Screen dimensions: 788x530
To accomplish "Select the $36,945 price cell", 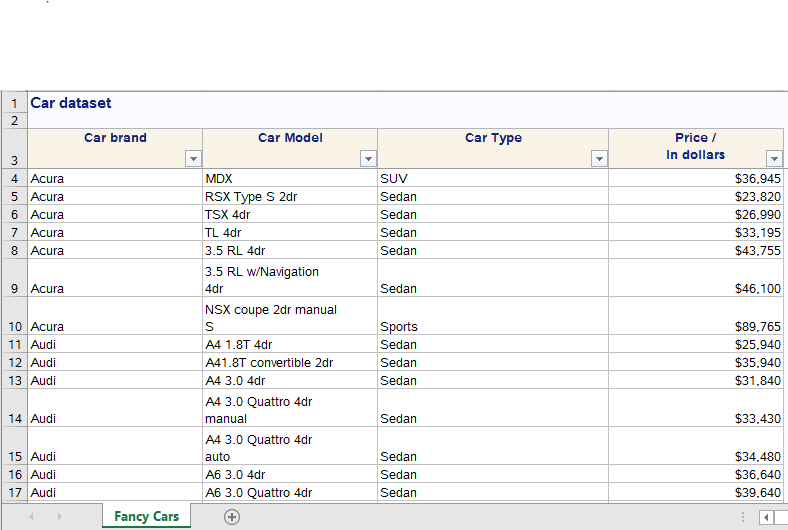I will point(696,178).
